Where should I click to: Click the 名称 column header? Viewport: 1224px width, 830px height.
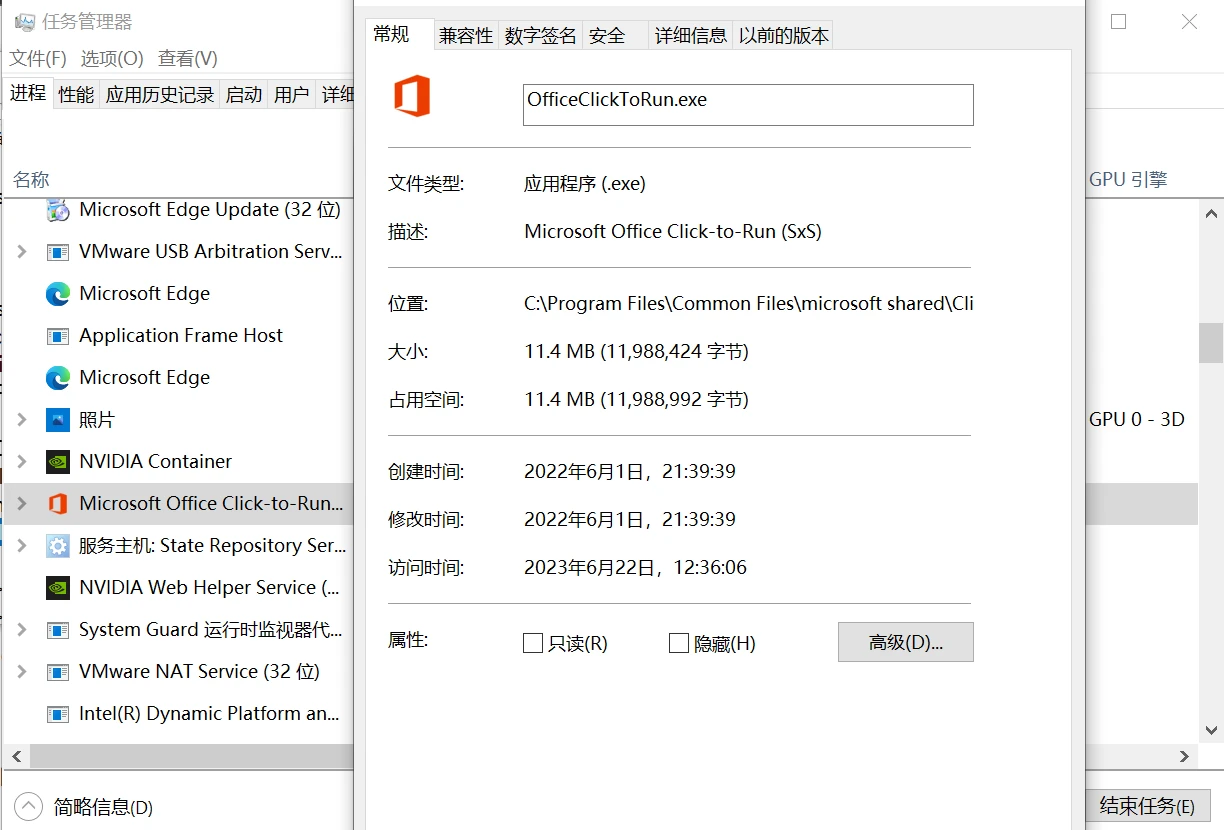[x=31, y=180]
